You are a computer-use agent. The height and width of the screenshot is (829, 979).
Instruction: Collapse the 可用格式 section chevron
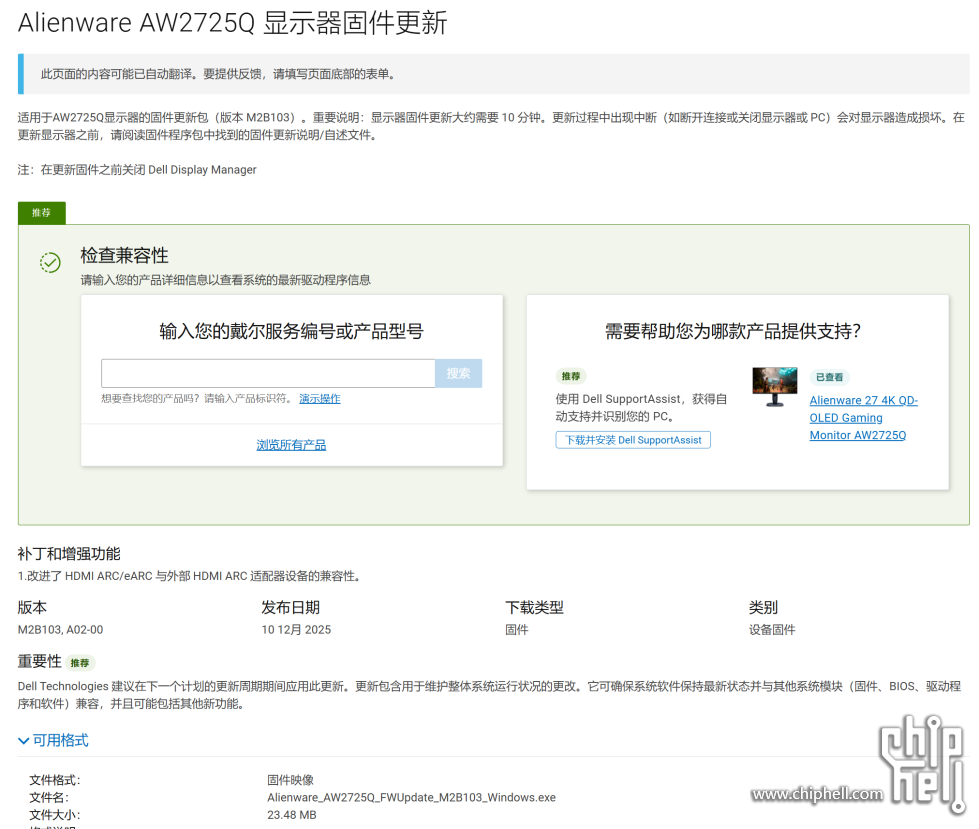pos(24,741)
